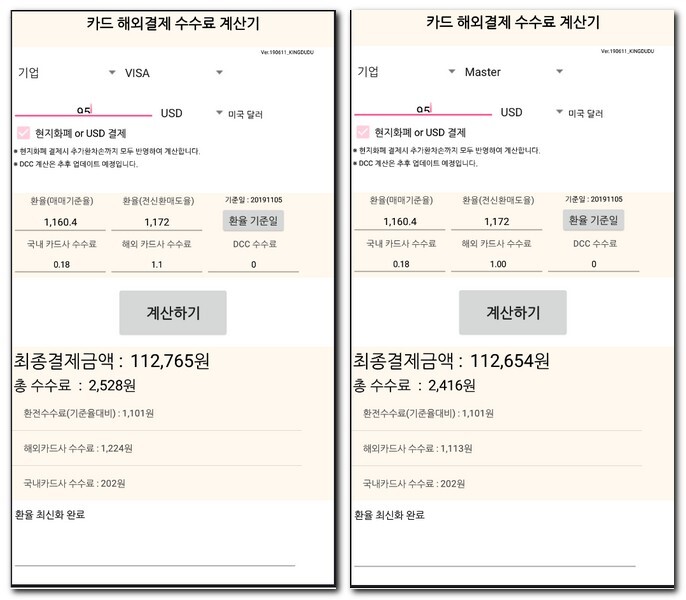Viewport: 686px width, 600px height.
Task: Edit 매매기준율 field 1,160.4 in Master screen
Action: click(400, 221)
